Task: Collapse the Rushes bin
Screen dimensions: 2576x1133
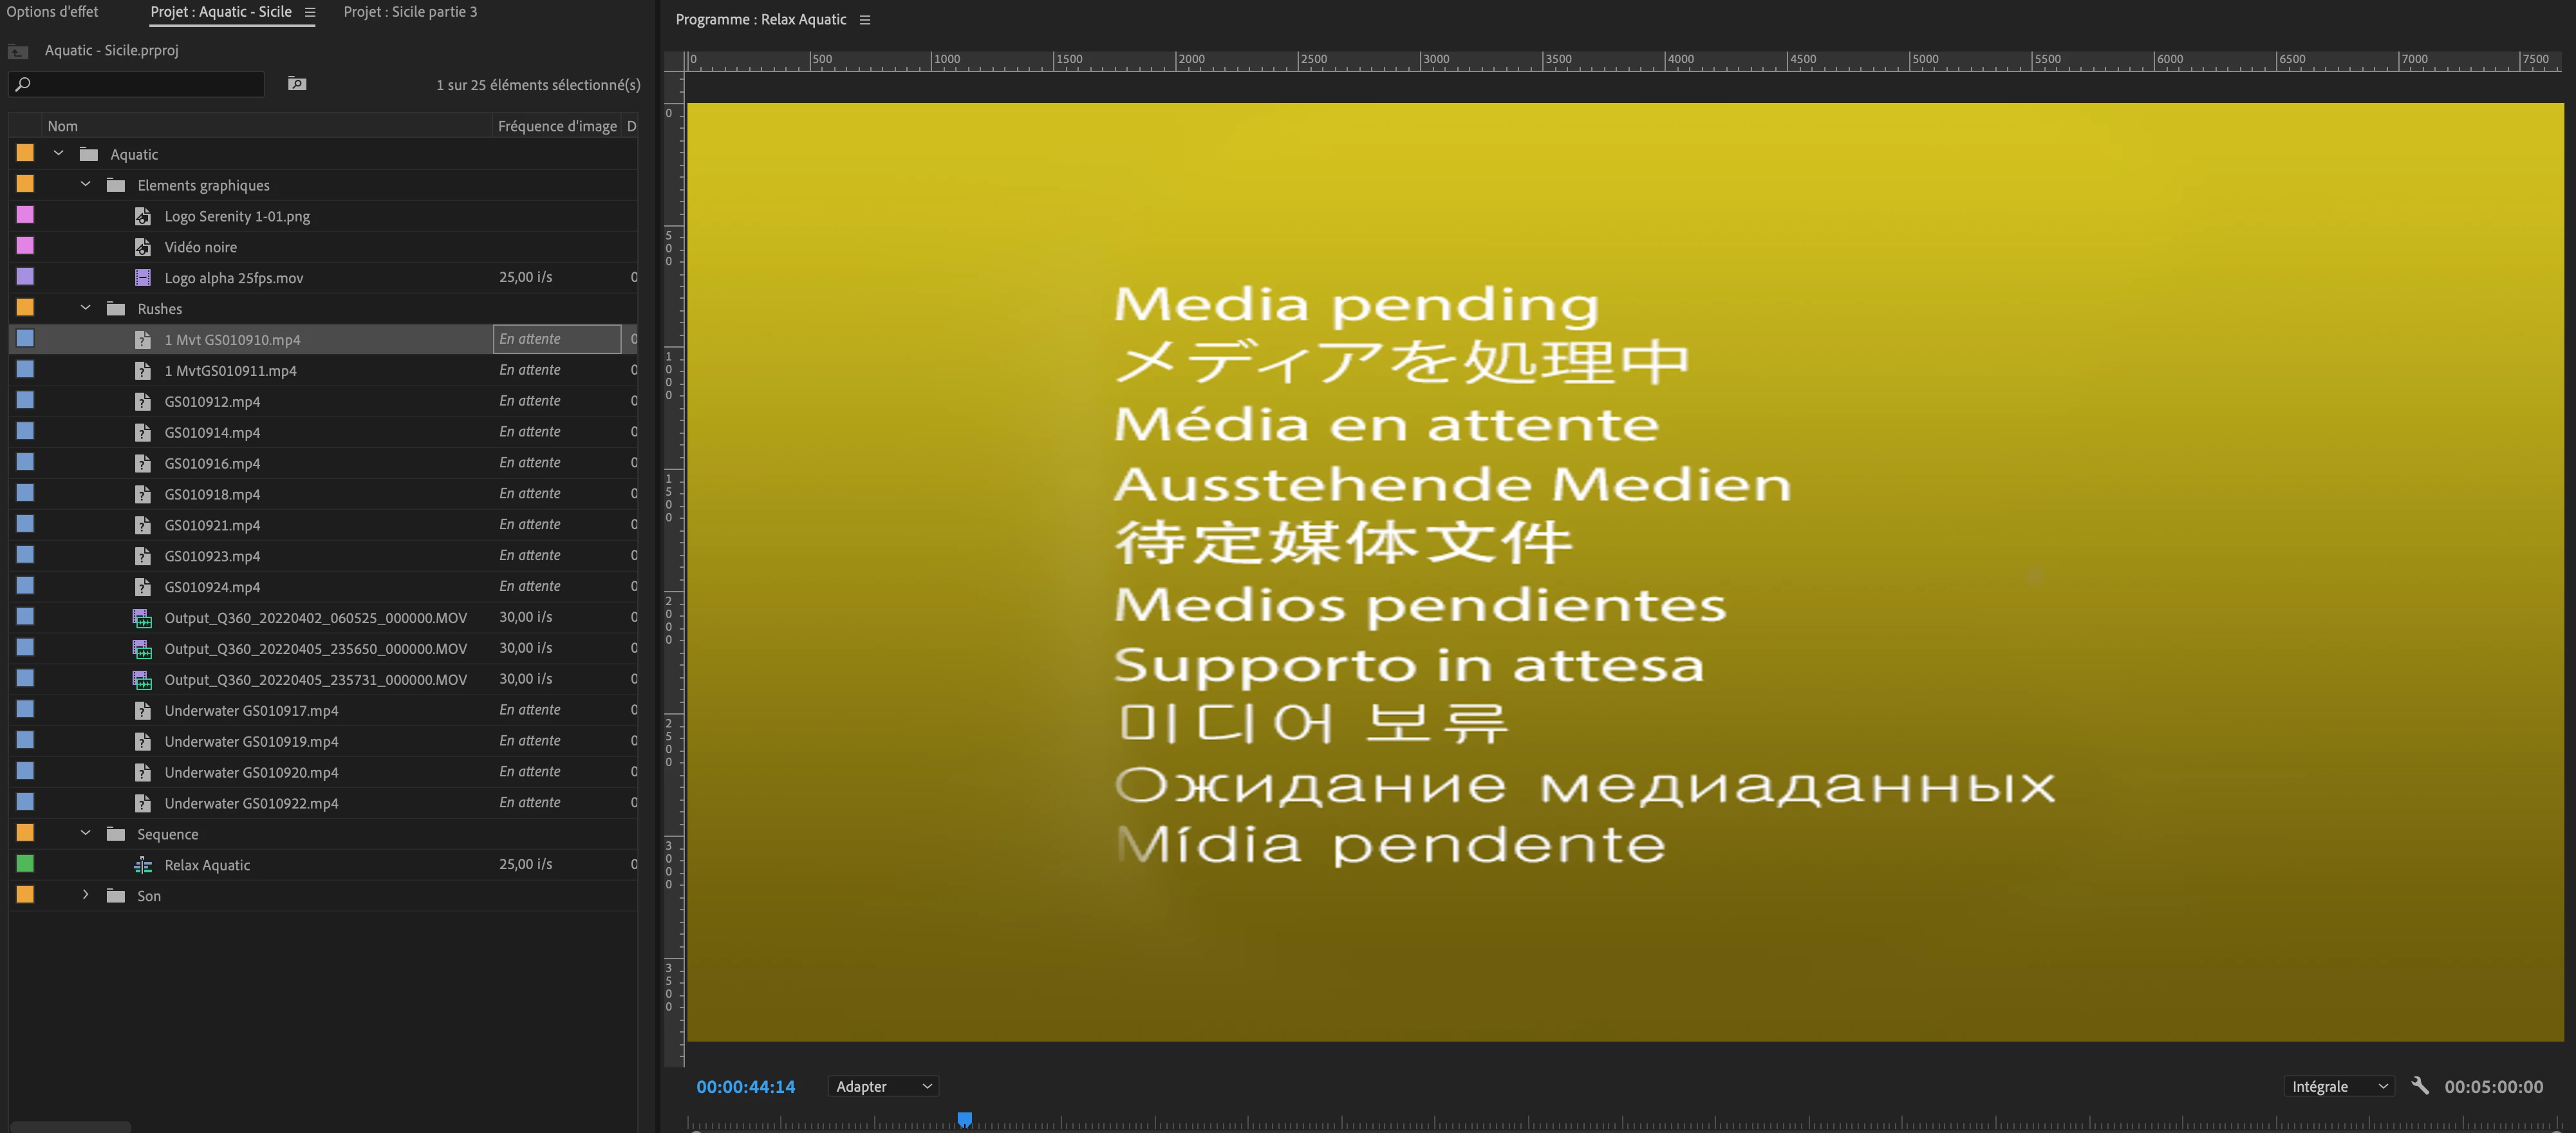Action: [x=86, y=308]
